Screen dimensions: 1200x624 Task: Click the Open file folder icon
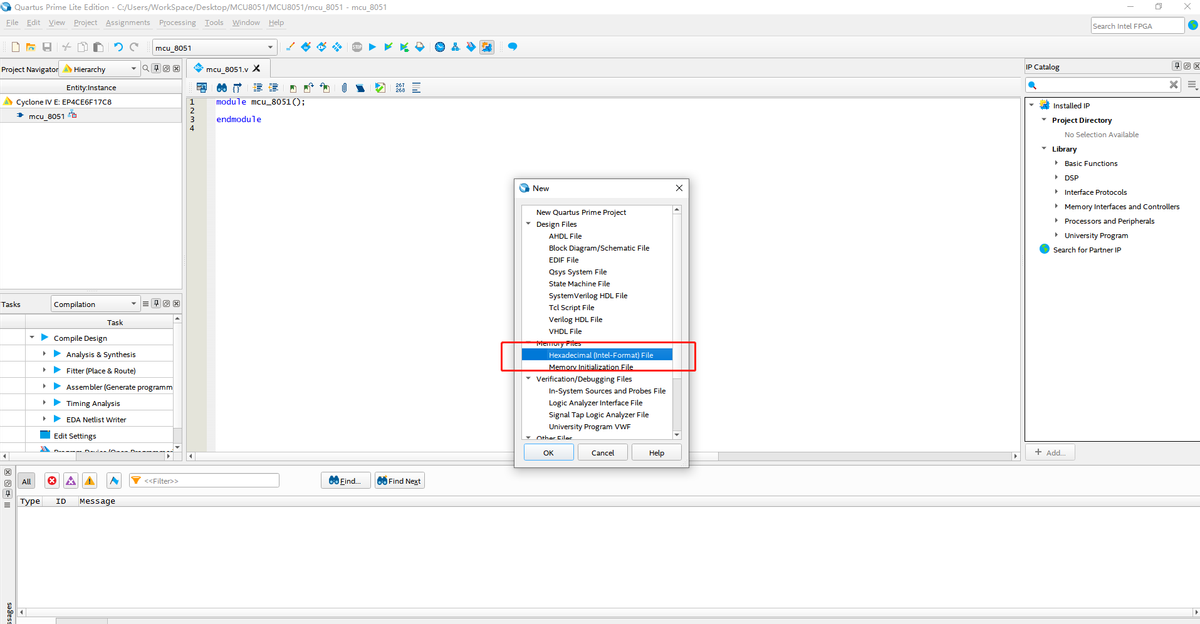click(31, 47)
